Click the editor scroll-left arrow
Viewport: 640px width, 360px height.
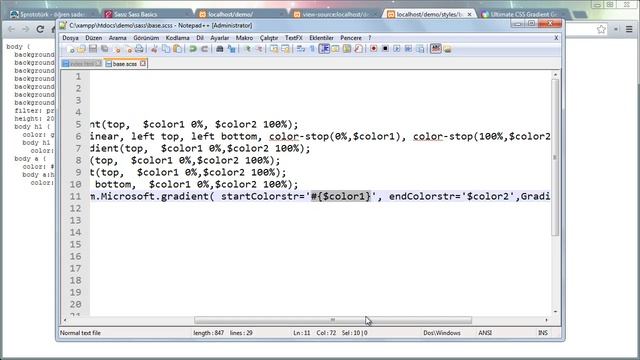65,320
